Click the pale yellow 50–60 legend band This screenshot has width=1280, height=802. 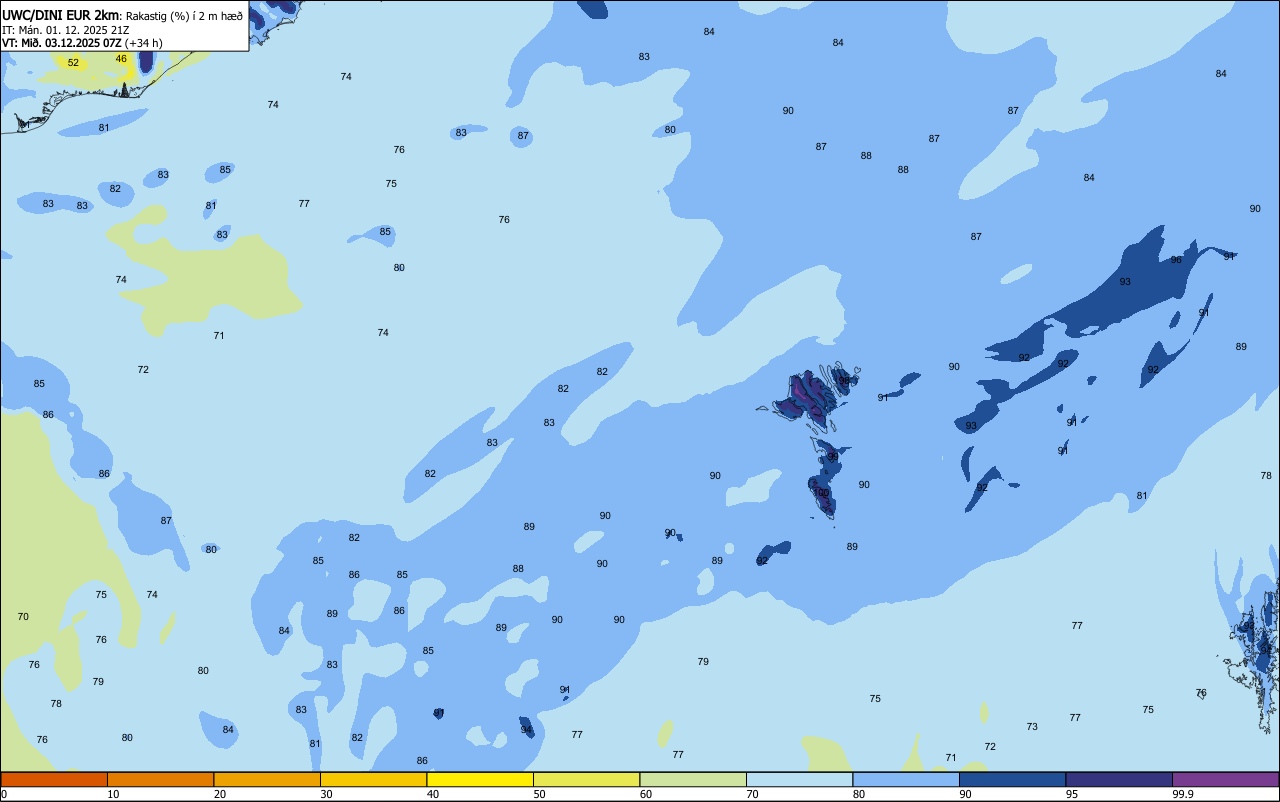pos(586,779)
